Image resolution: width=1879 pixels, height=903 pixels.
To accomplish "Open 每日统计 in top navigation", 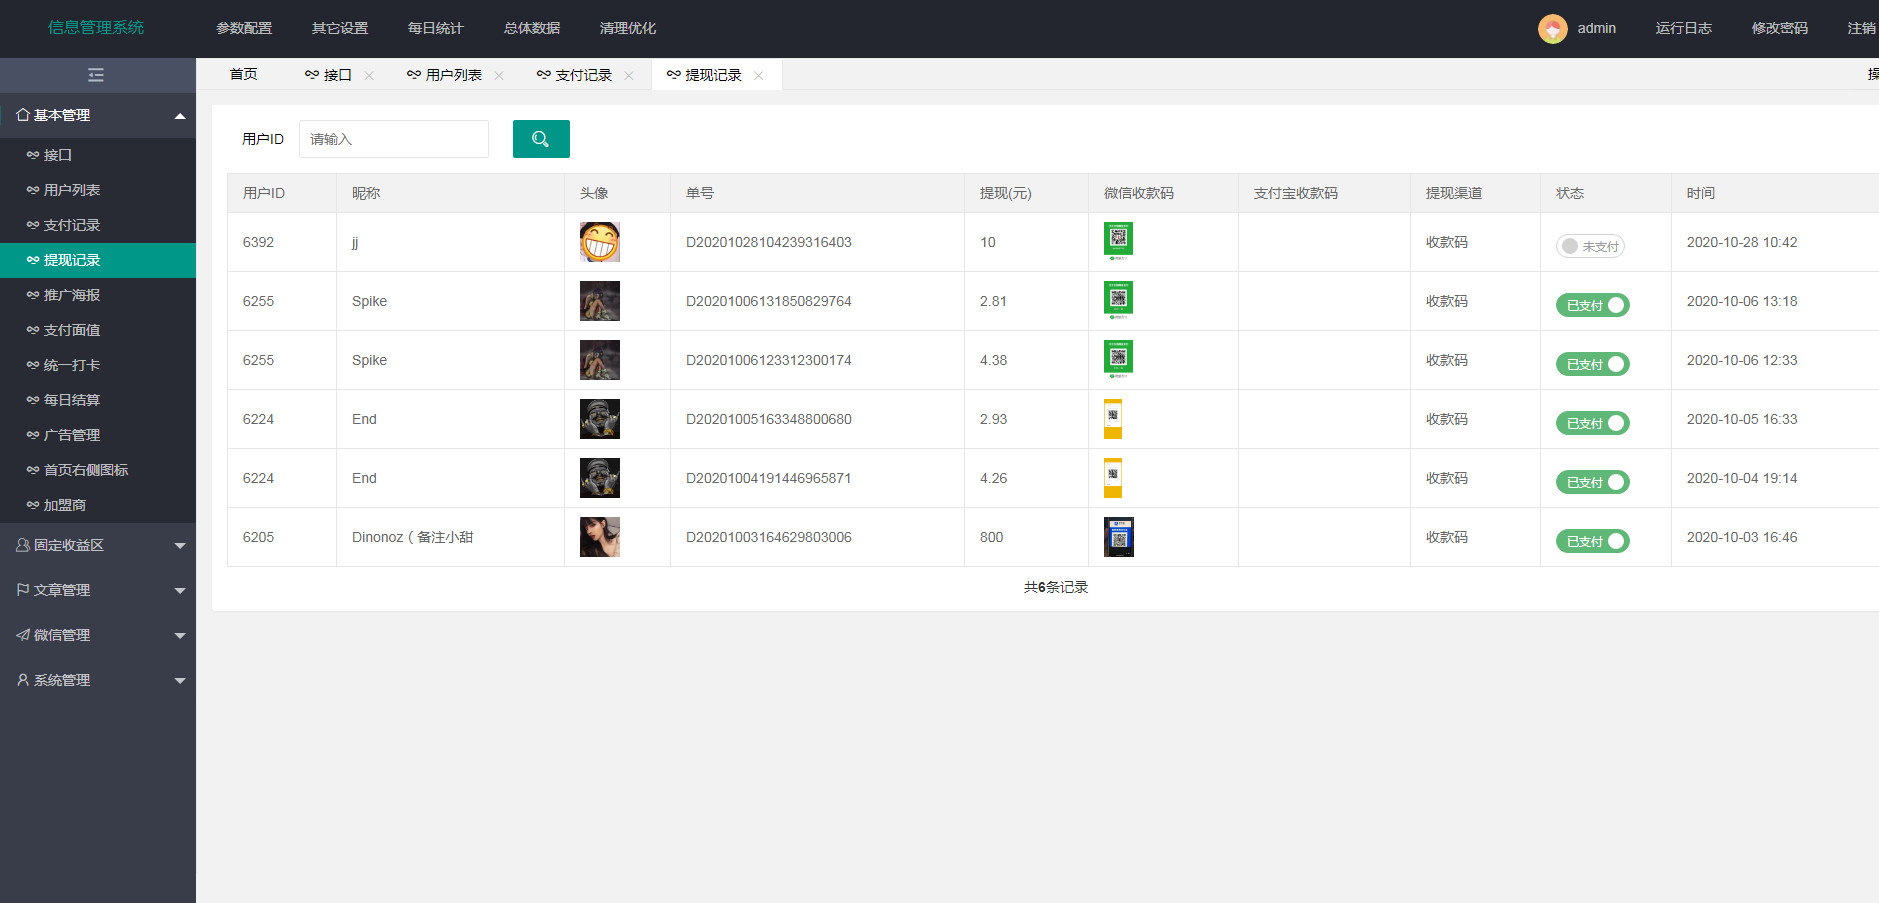I will tap(436, 28).
